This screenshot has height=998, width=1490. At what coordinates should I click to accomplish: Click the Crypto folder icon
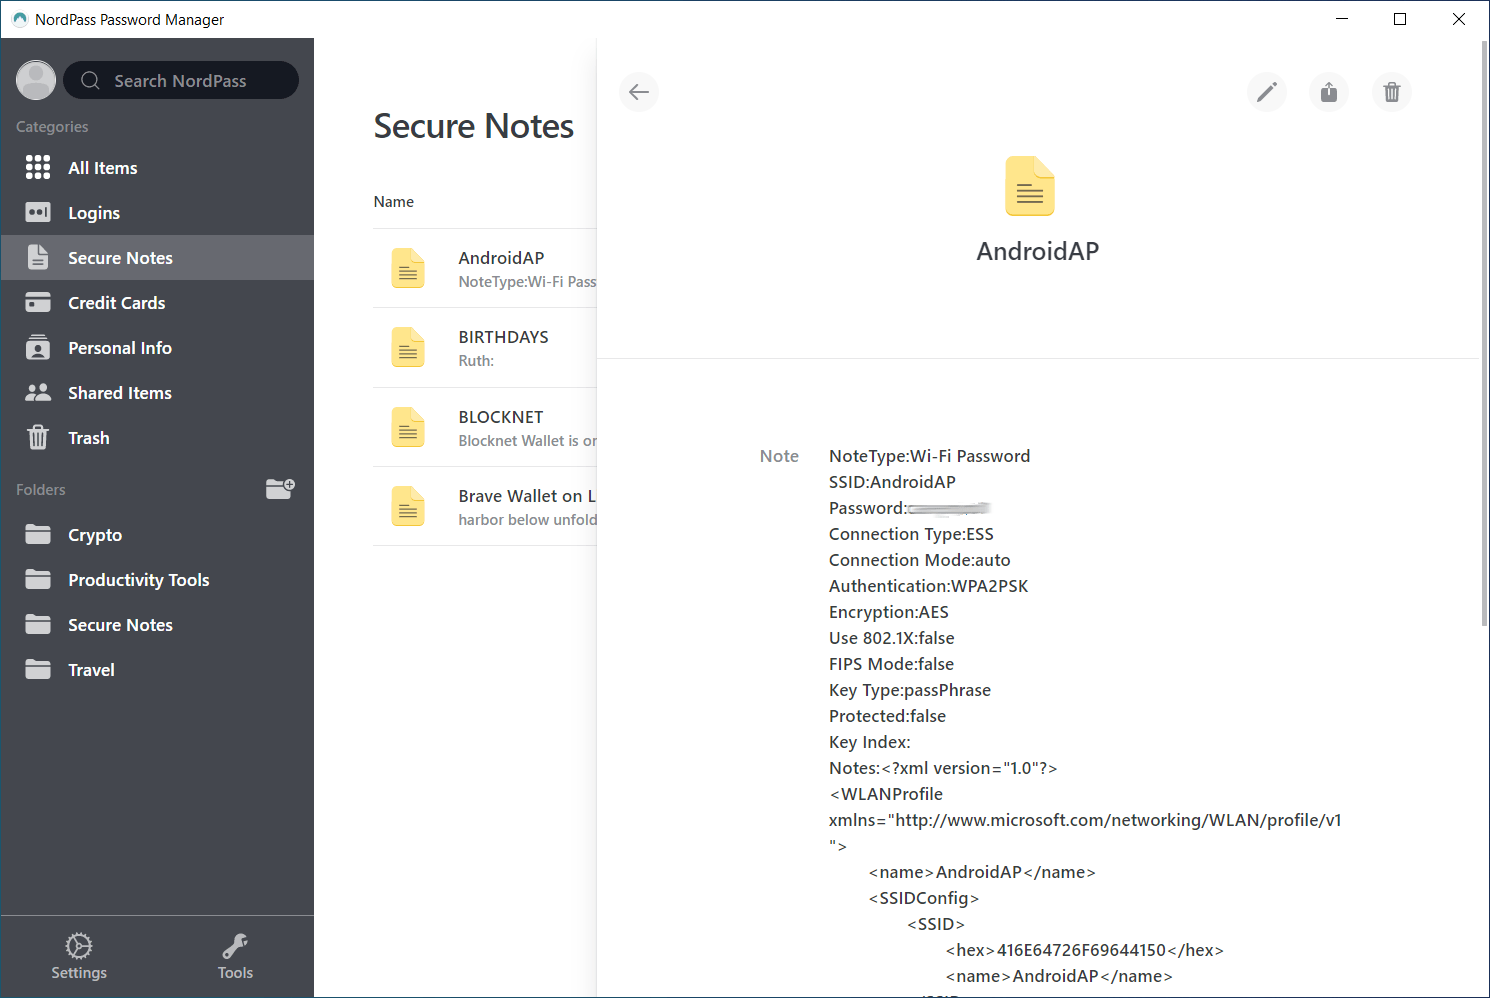(38, 534)
